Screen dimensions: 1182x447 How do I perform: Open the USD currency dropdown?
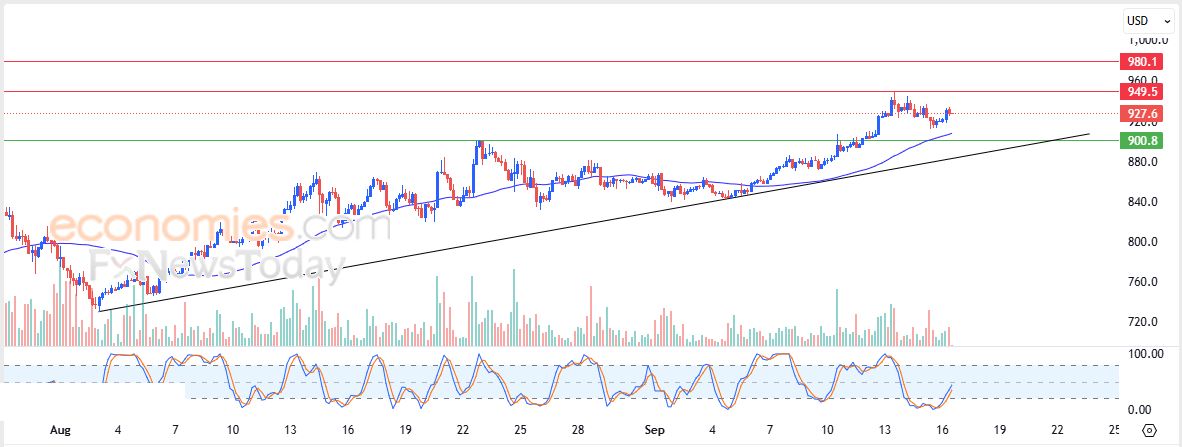tap(1149, 21)
